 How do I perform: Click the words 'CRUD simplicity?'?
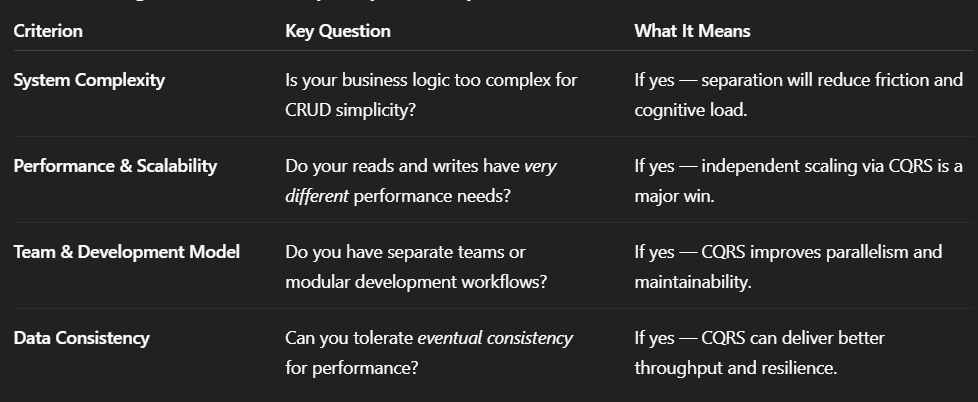pos(350,110)
